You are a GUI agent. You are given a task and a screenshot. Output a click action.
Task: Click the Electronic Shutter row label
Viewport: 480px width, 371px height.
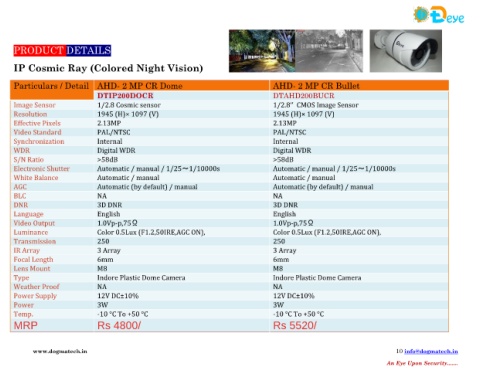point(41,169)
